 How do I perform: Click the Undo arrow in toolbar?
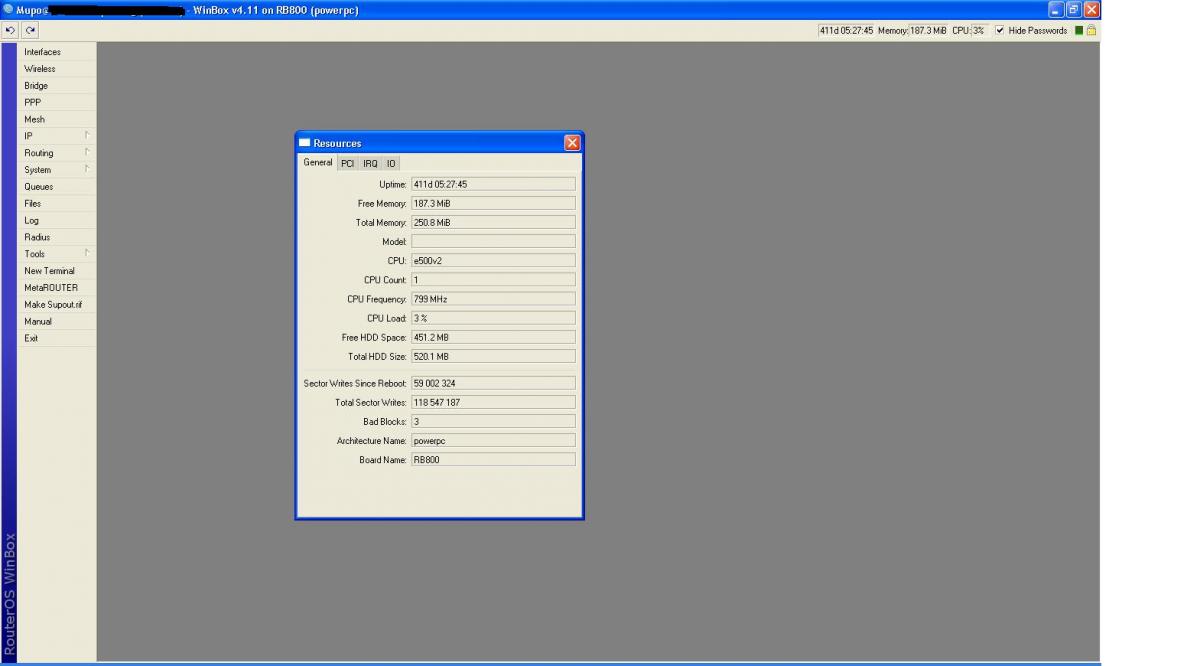[11, 30]
